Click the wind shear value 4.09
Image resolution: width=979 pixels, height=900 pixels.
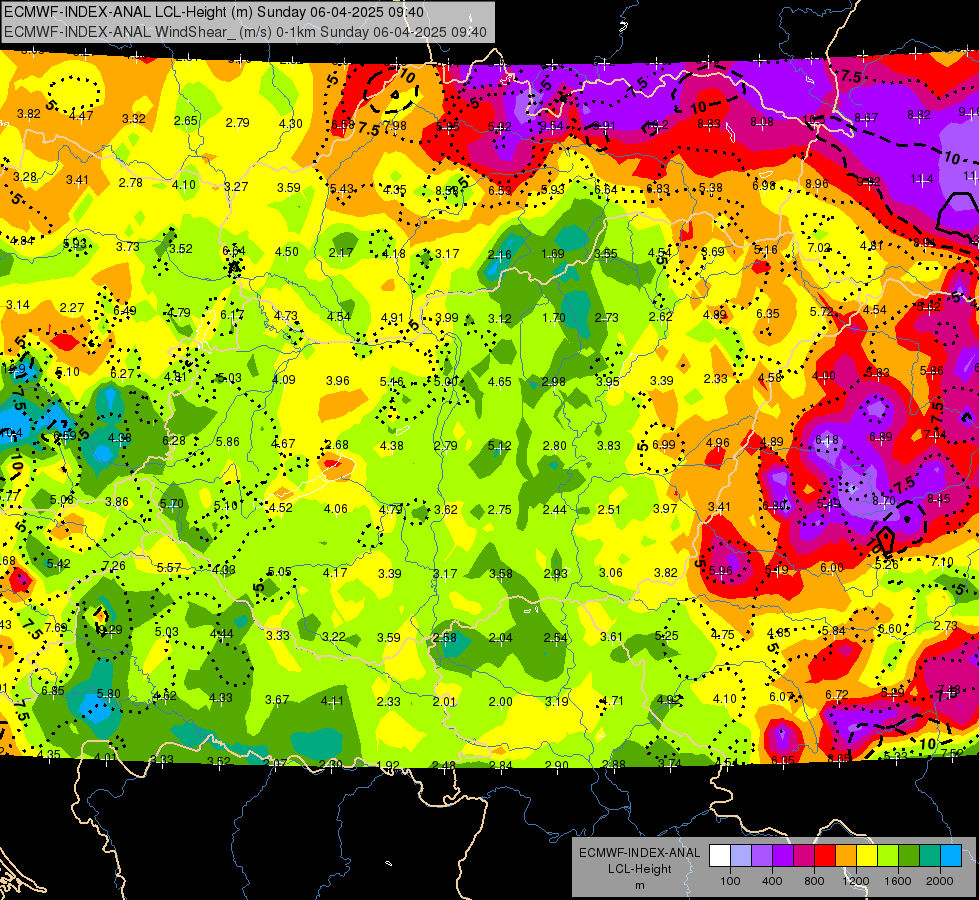click(283, 379)
